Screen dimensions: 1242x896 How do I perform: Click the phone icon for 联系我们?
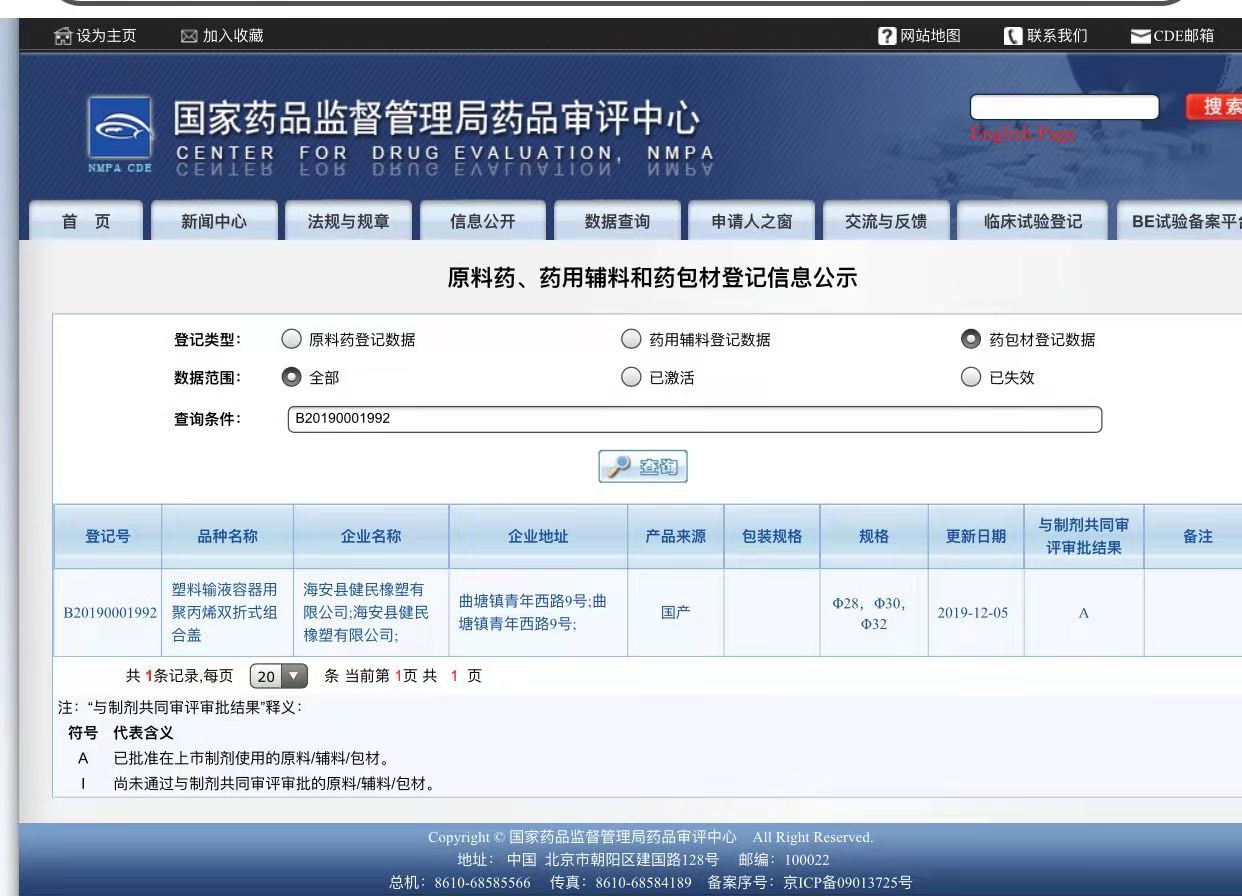coord(1011,37)
